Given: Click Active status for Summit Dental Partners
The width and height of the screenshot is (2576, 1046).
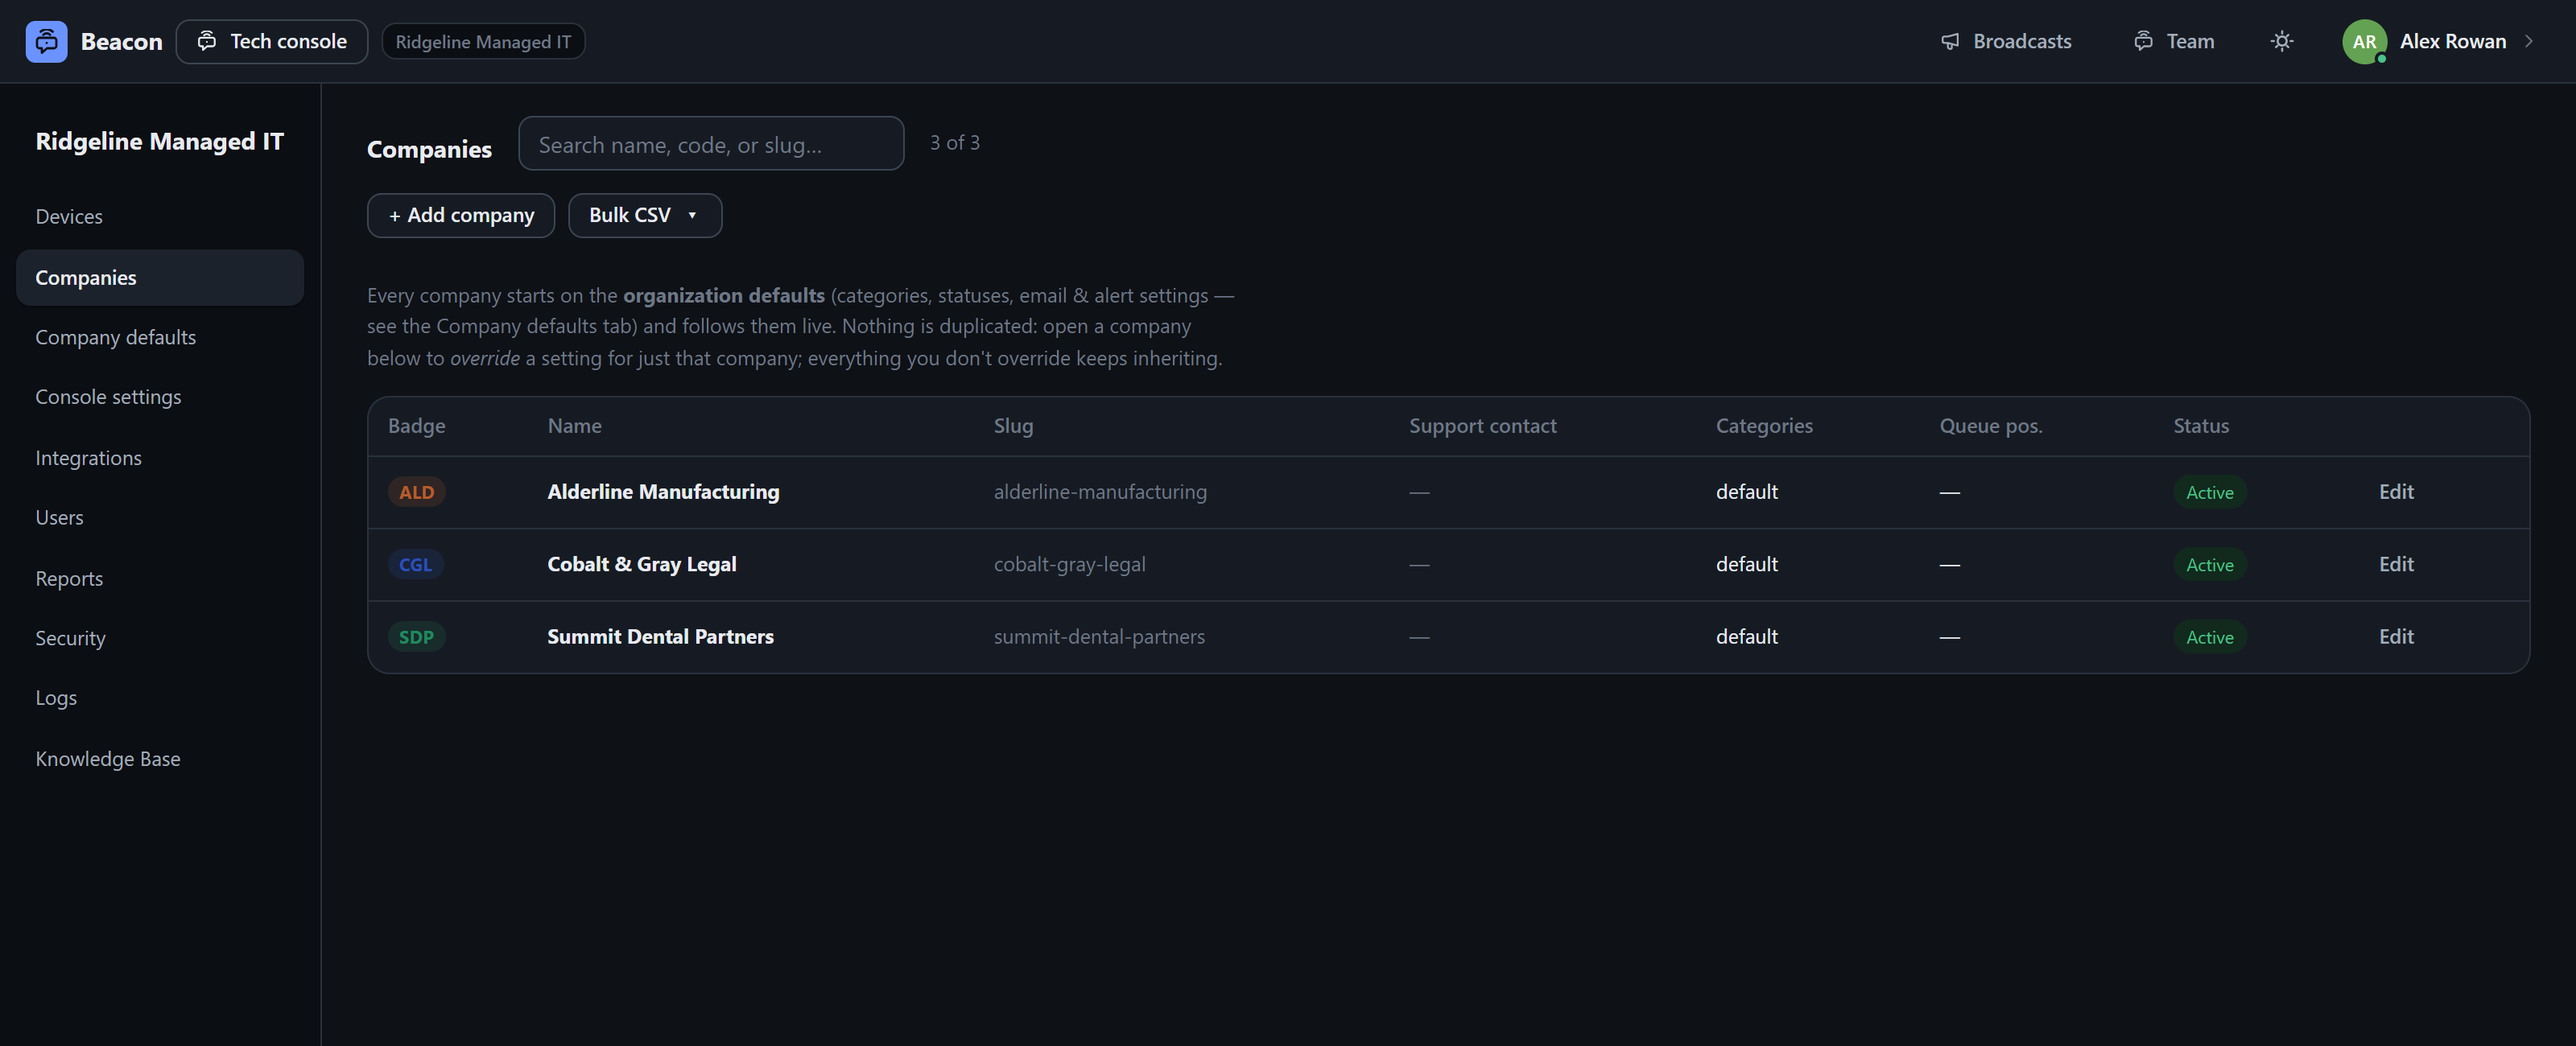Looking at the screenshot, I should pyautogui.click(x=2209, y=637).
